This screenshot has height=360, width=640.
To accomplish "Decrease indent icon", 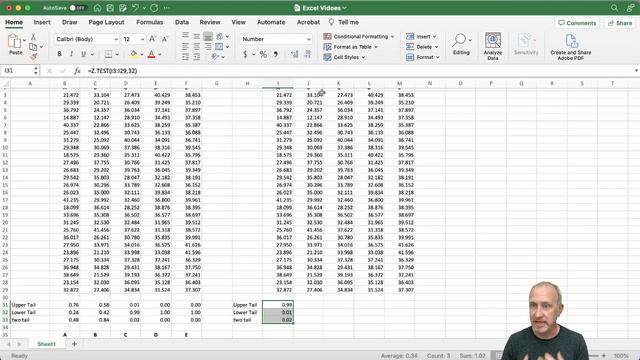I will click(185, 57).
